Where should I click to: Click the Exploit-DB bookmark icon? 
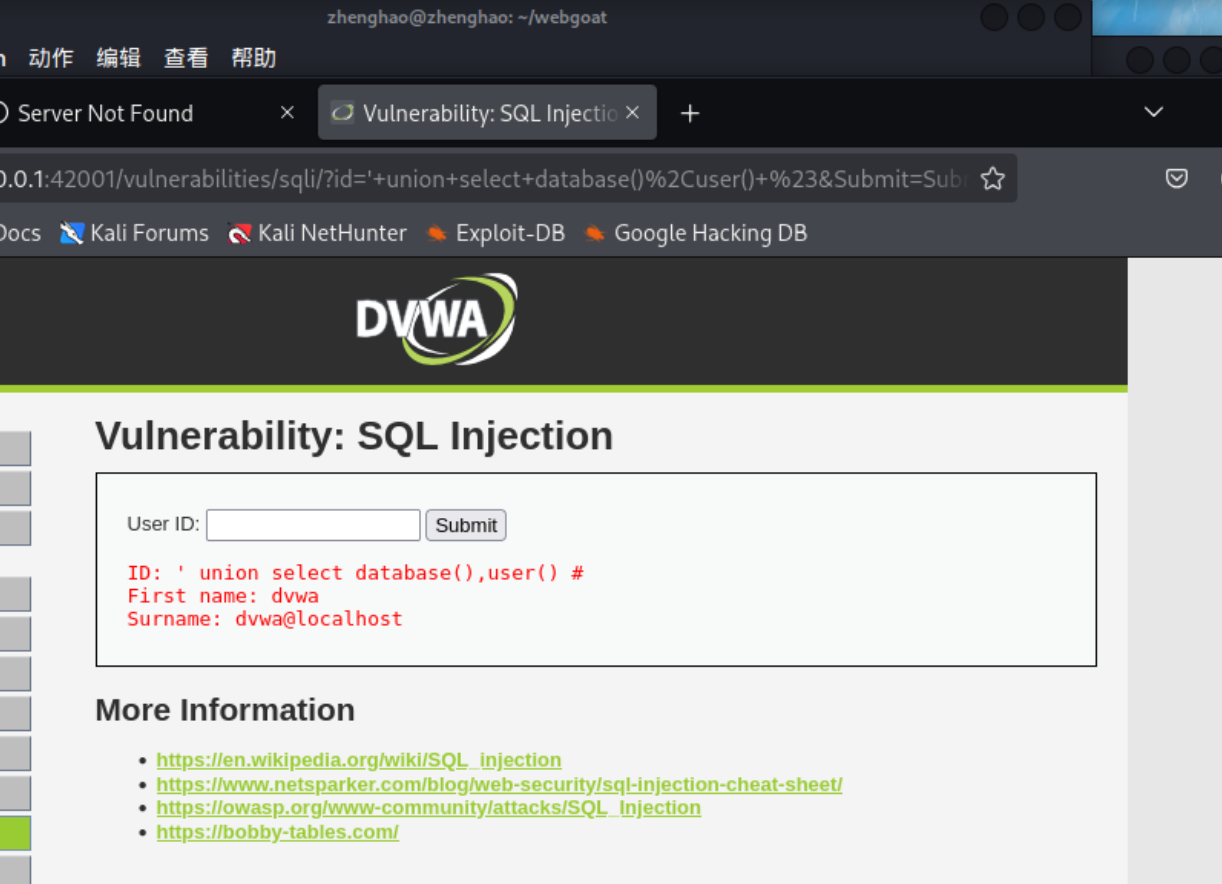click(x=436, y=234)
